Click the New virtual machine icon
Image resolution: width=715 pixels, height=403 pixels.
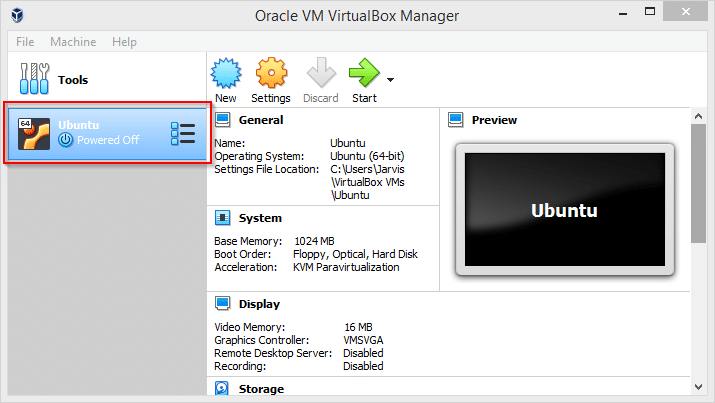pos(226,74)
